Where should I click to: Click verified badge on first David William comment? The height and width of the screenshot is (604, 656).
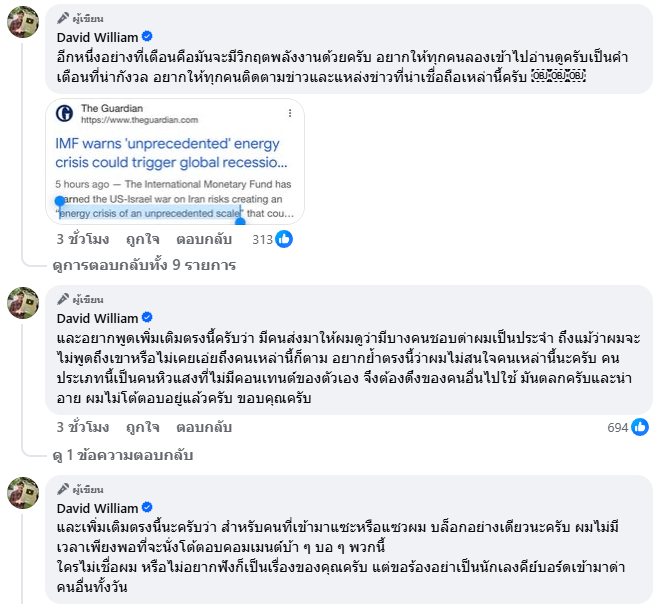pyautogui.click(x=146, y=37)
